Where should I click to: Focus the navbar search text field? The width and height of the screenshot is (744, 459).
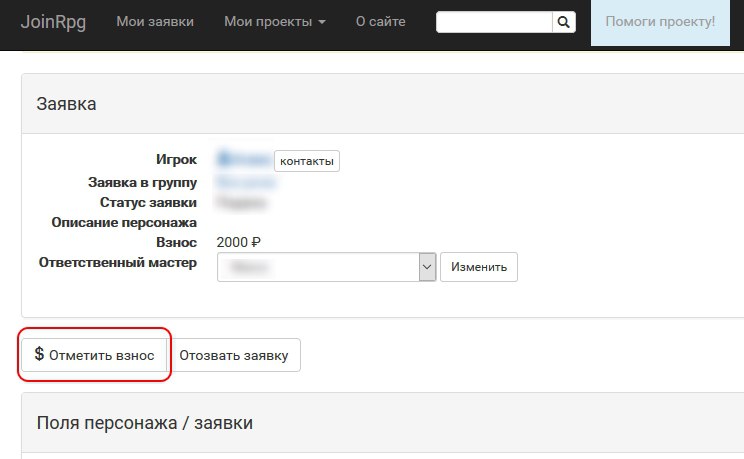(x=495, y=22)
